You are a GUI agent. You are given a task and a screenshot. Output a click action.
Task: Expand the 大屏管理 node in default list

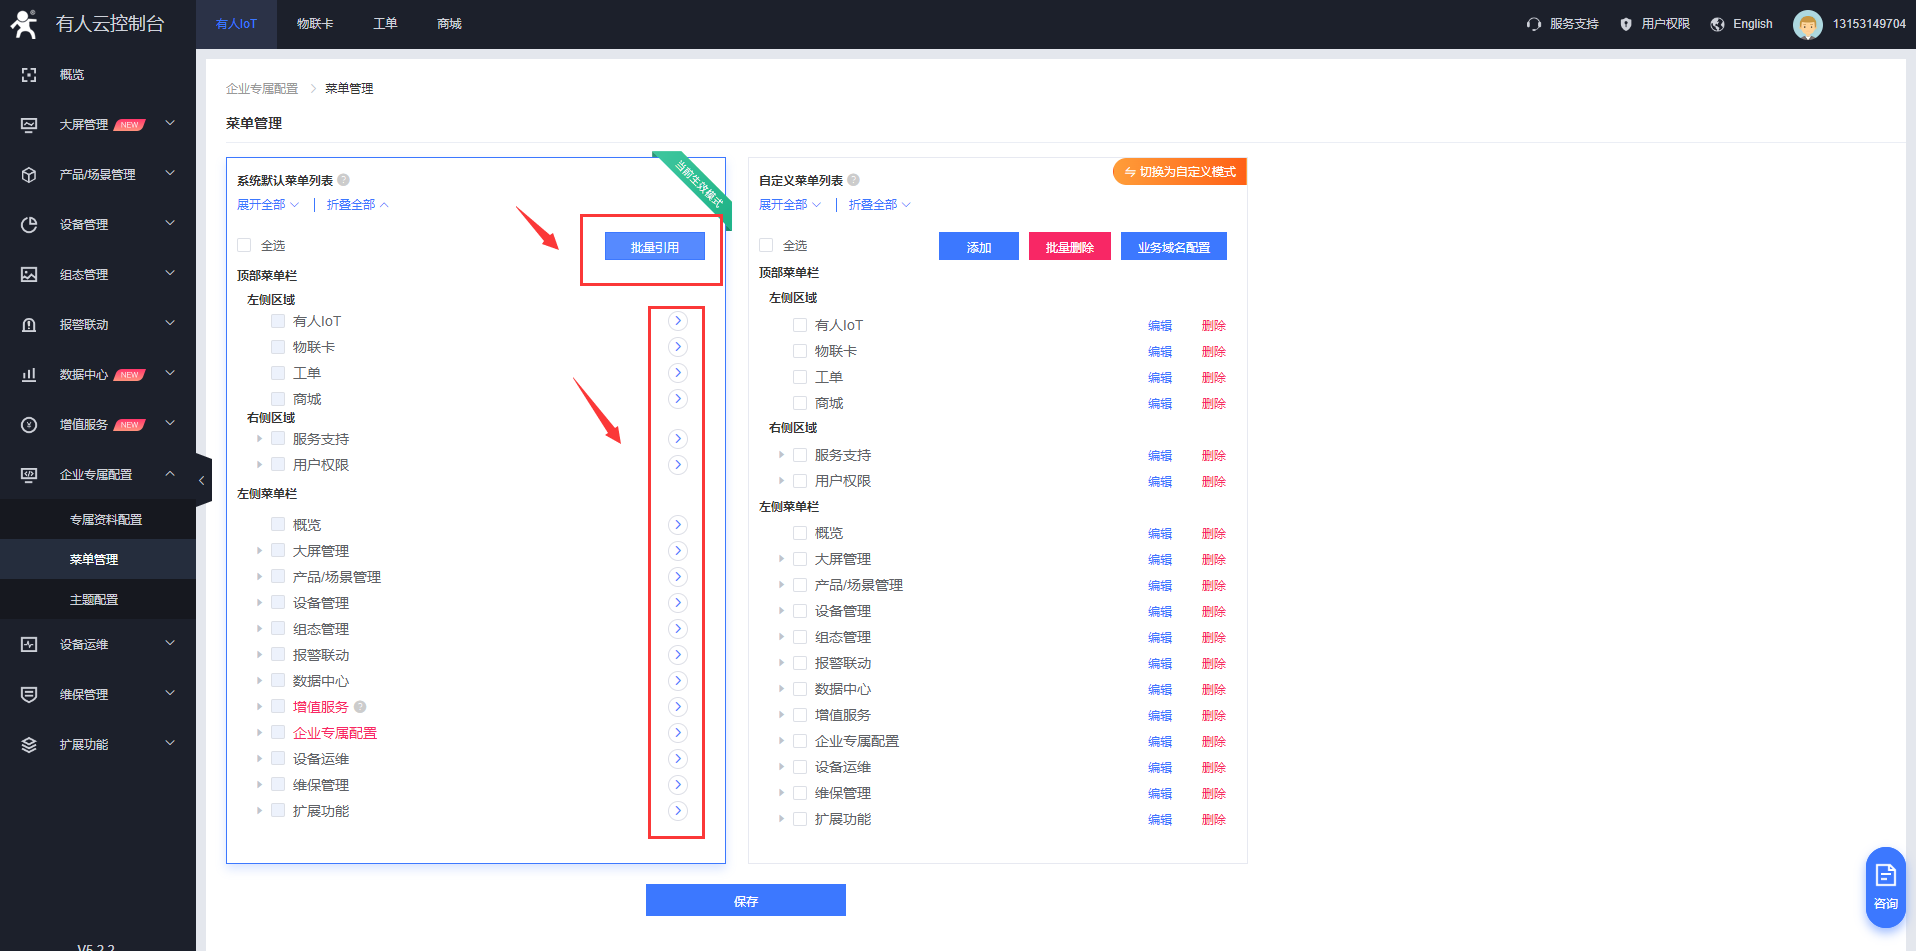click(x=260, y=550)
